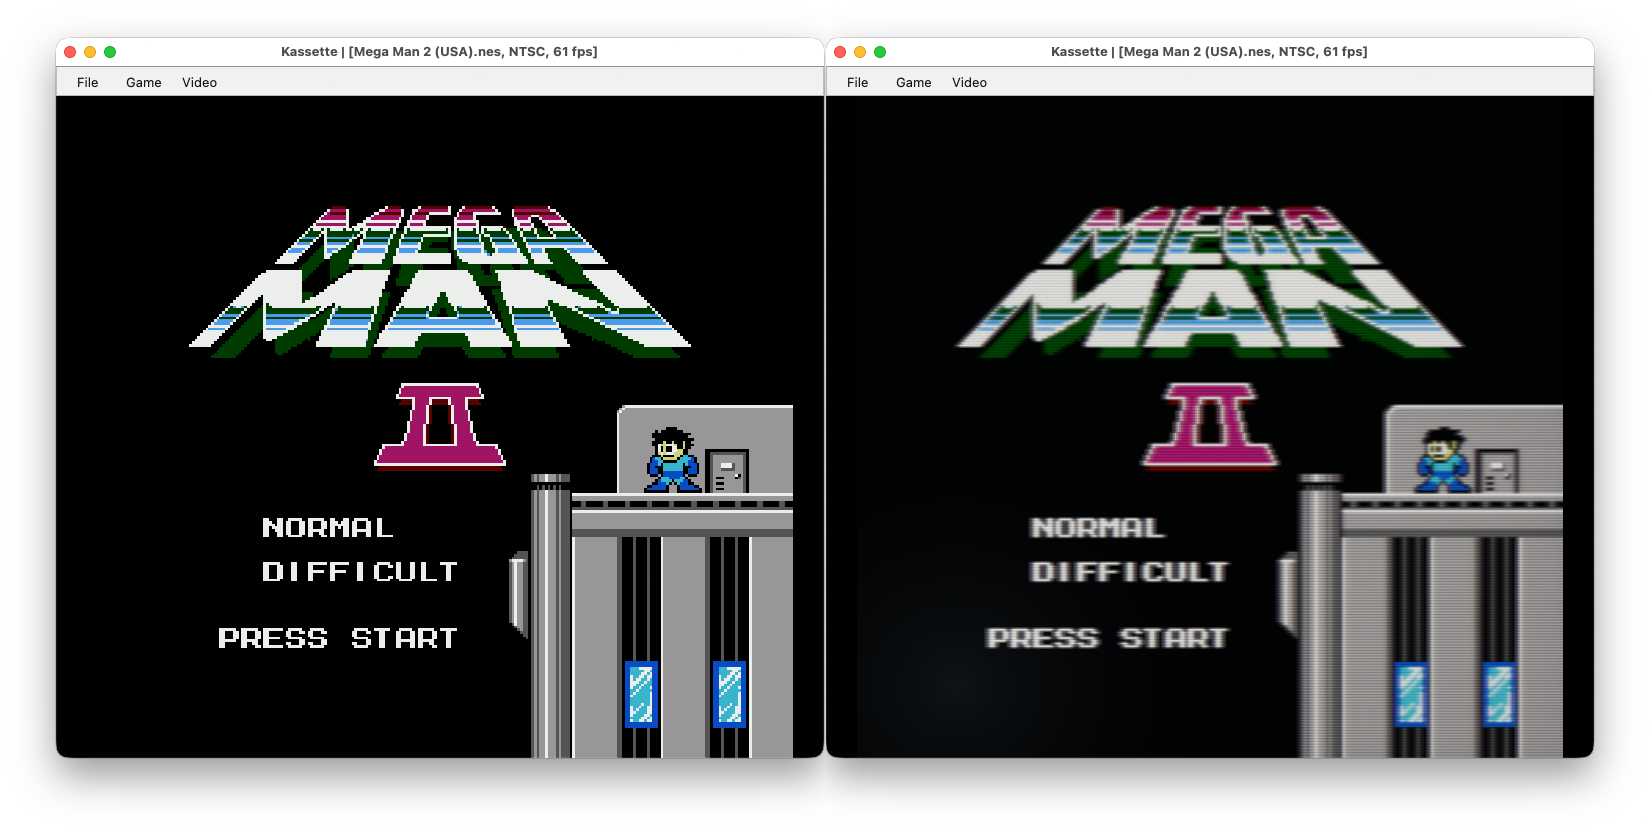The width and height of the screenshot is (1650, 832).
Task: Click "PRESS START" in the blurry CRT-filtered game screen
Action: [1107, 638]
